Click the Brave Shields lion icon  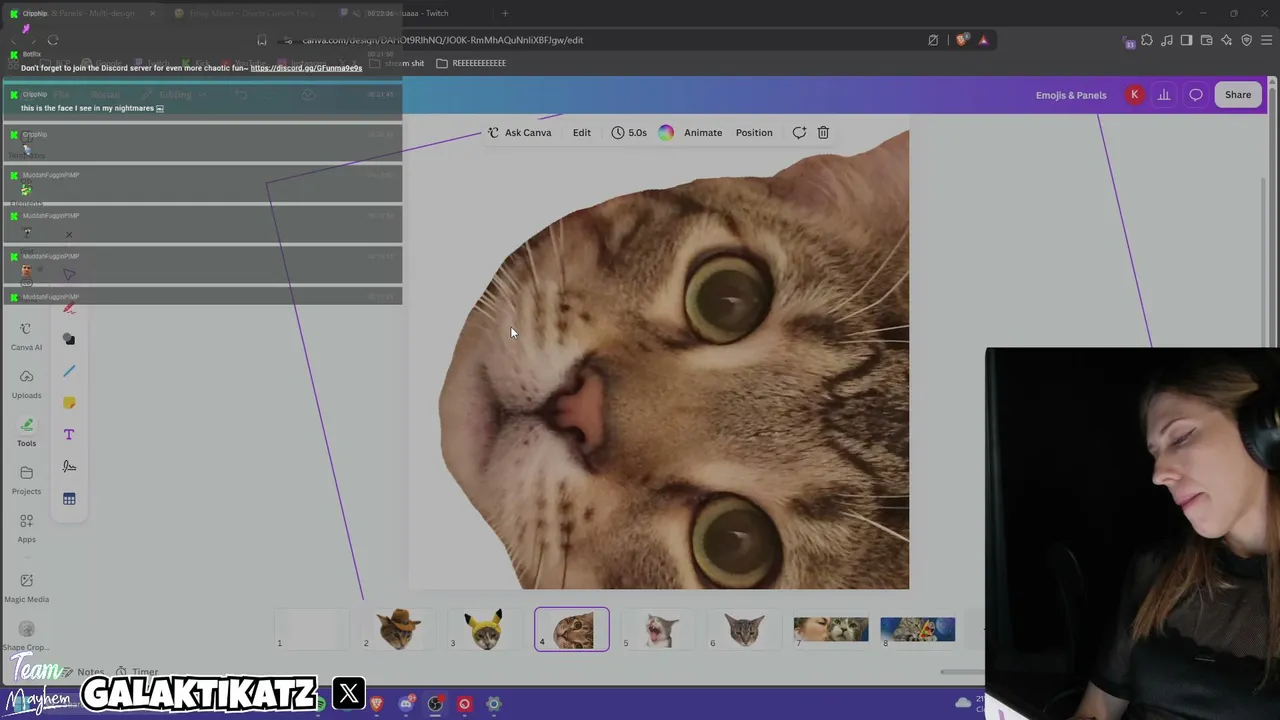coord(962,40)
